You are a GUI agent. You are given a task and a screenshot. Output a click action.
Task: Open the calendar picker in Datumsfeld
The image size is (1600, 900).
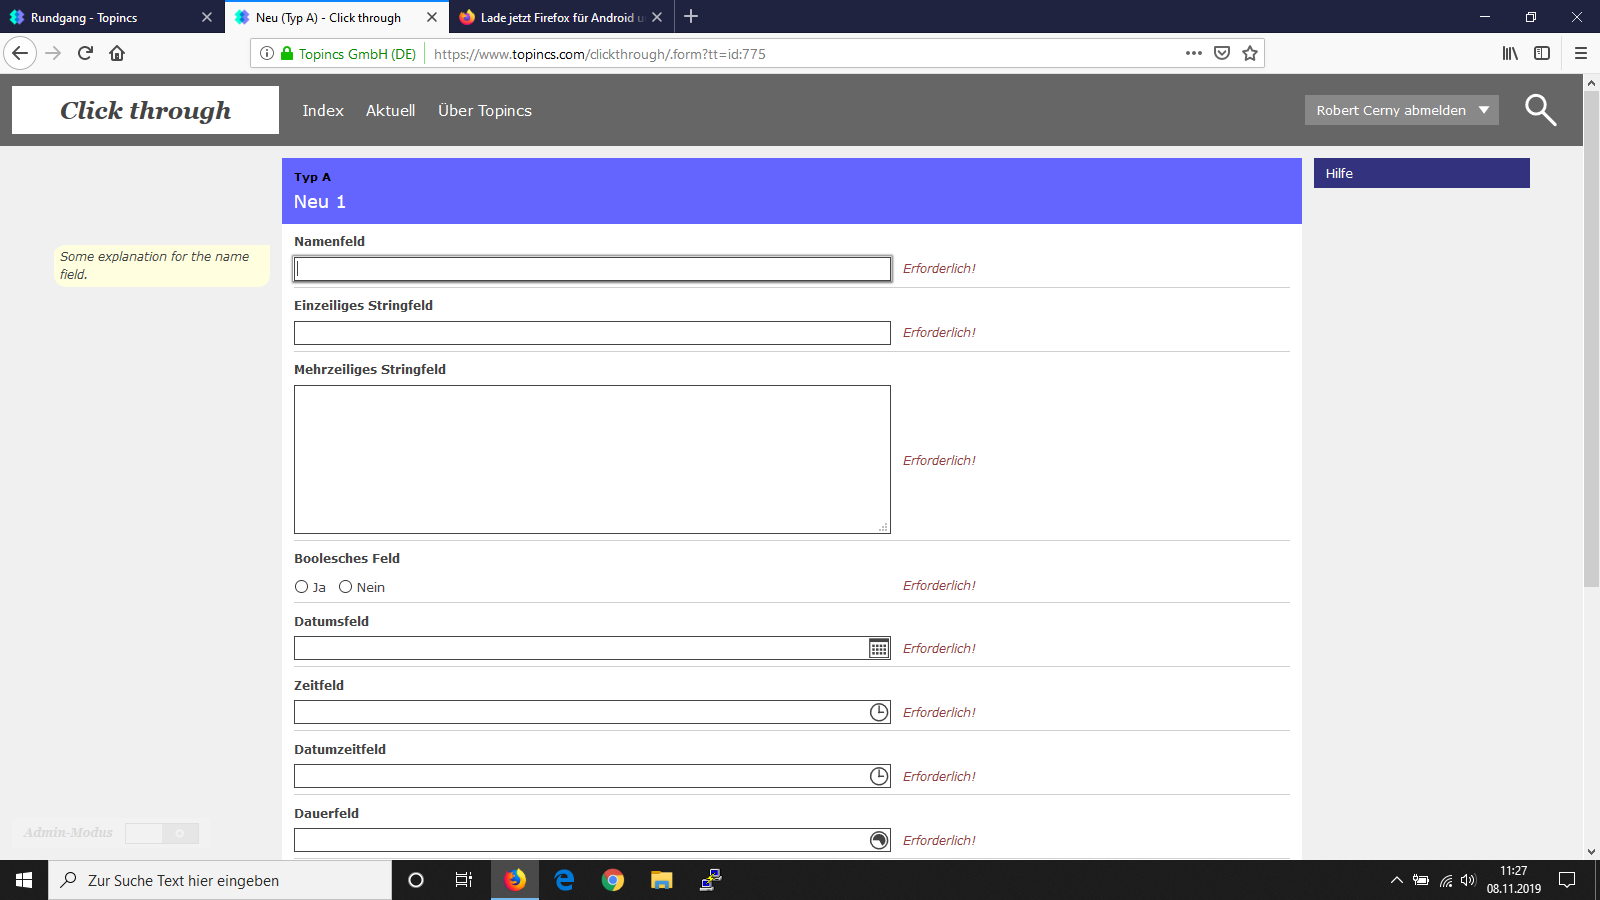[x=878, y=649]
